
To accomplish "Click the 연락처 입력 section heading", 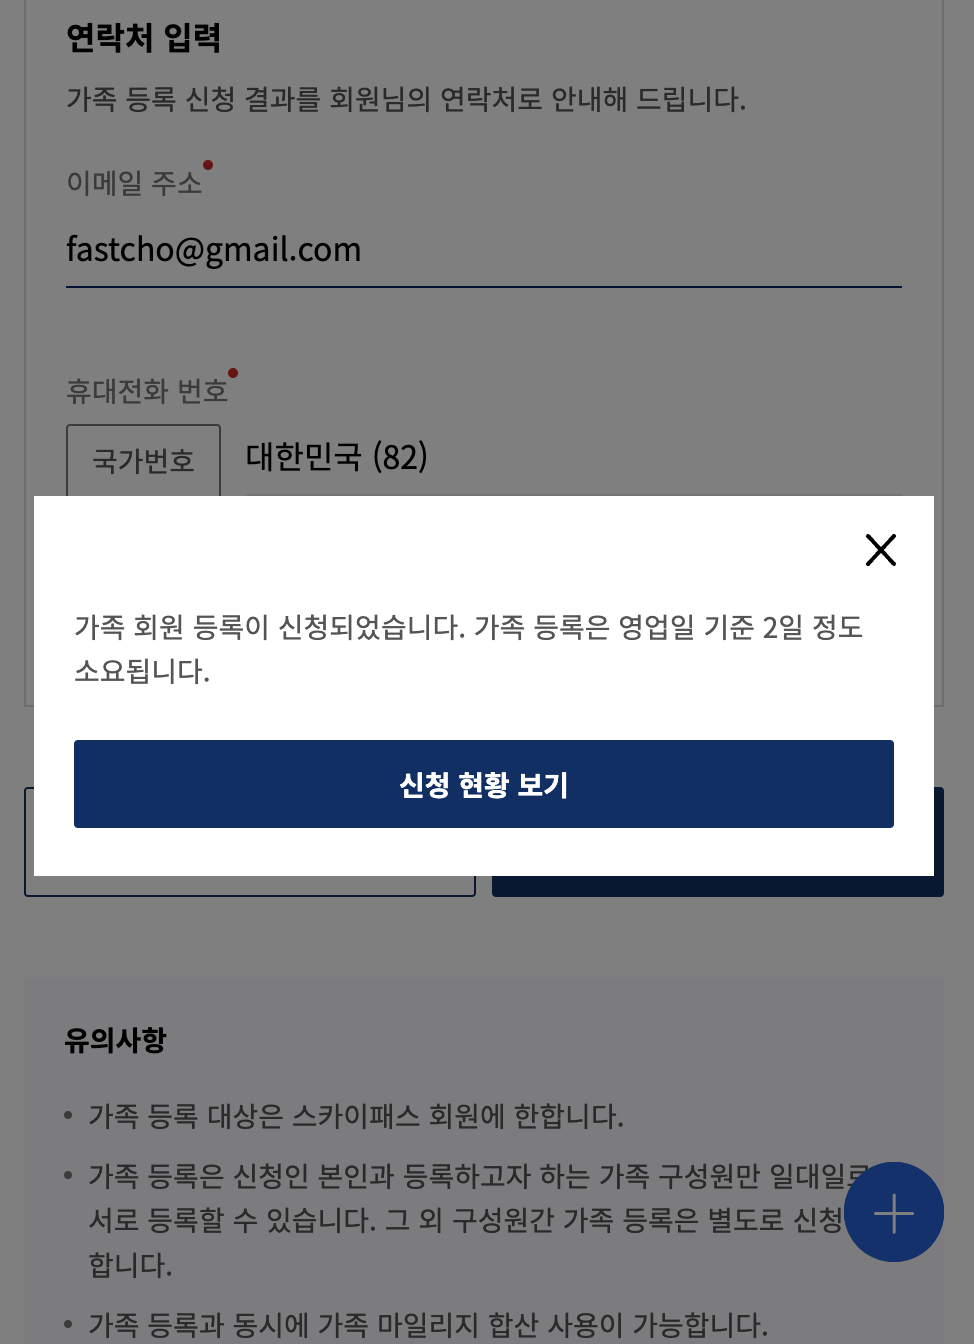I will coord(143,38).
